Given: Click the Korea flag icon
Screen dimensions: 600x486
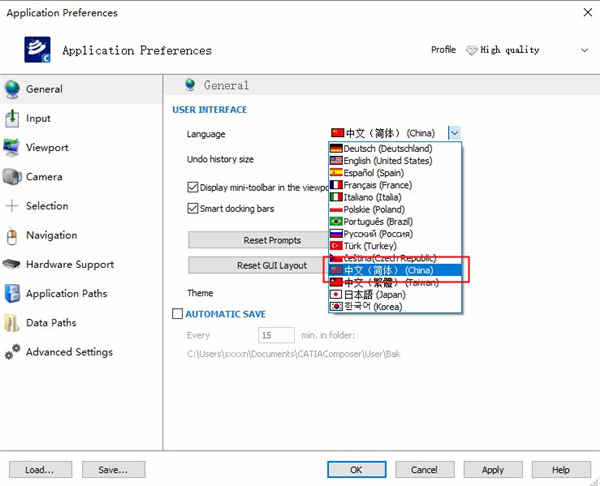Looking at the screenshot, I should coord(336,307).
